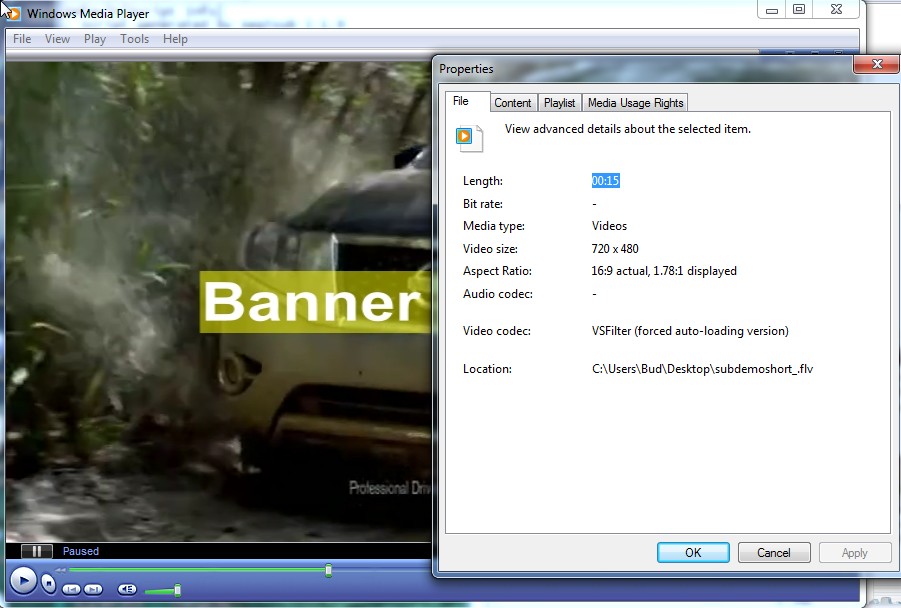Click the Next track button
Viewport: 901px width, 608px height.
93,589
